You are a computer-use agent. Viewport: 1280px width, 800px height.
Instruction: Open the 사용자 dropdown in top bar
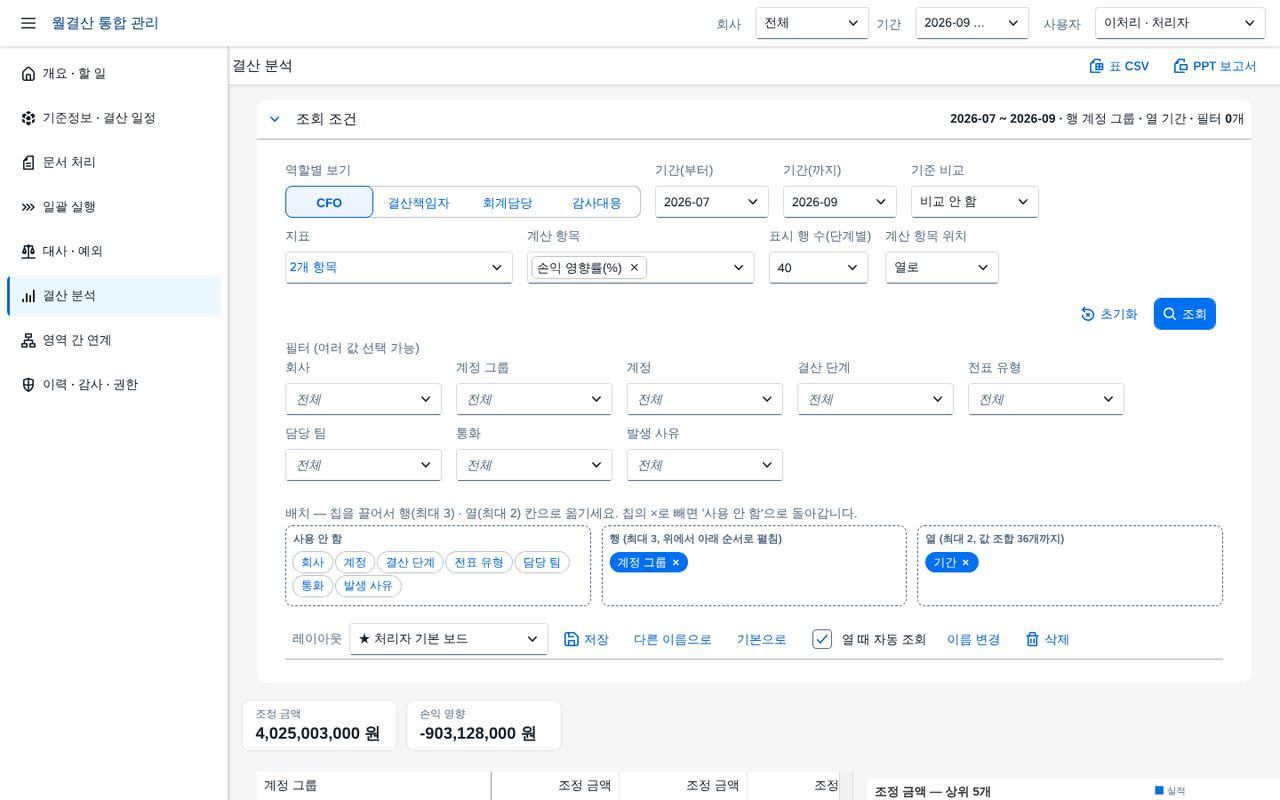pyautogui.click(x=1180, y=23)
